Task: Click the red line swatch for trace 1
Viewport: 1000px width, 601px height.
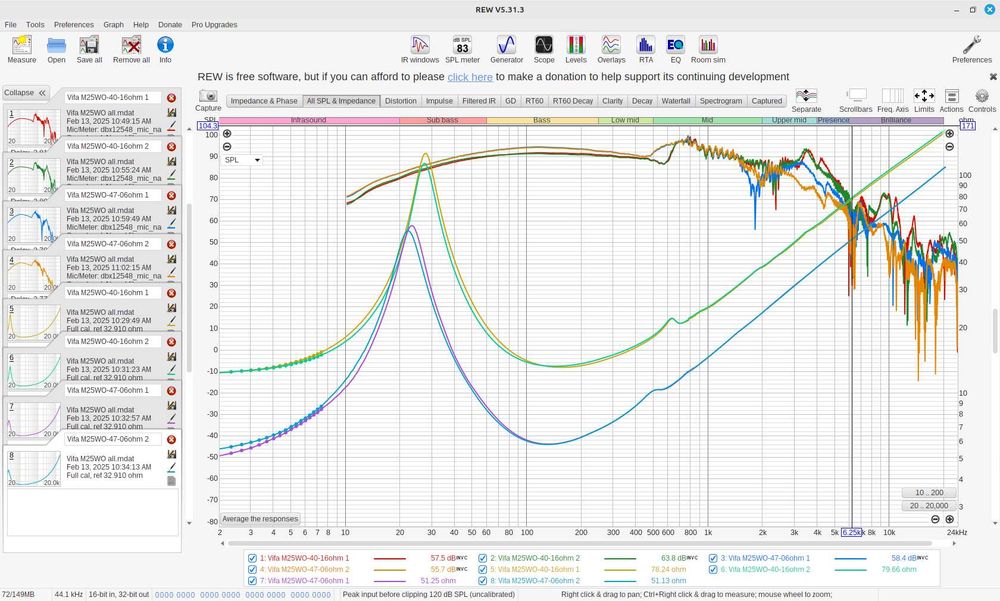Action: (390, 558)
